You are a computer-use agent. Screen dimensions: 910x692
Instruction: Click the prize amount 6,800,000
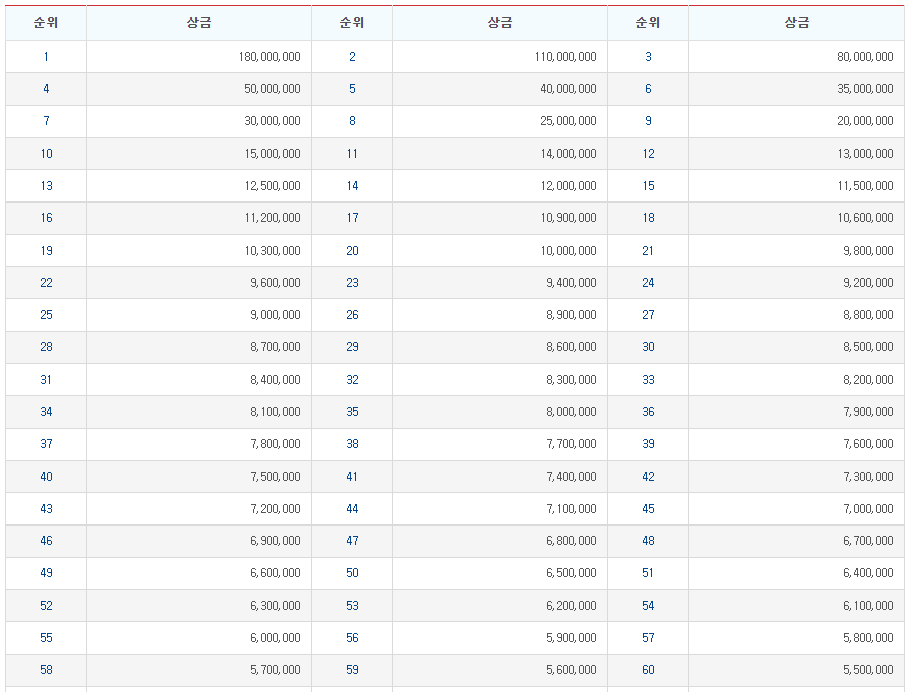coord(571,540)
